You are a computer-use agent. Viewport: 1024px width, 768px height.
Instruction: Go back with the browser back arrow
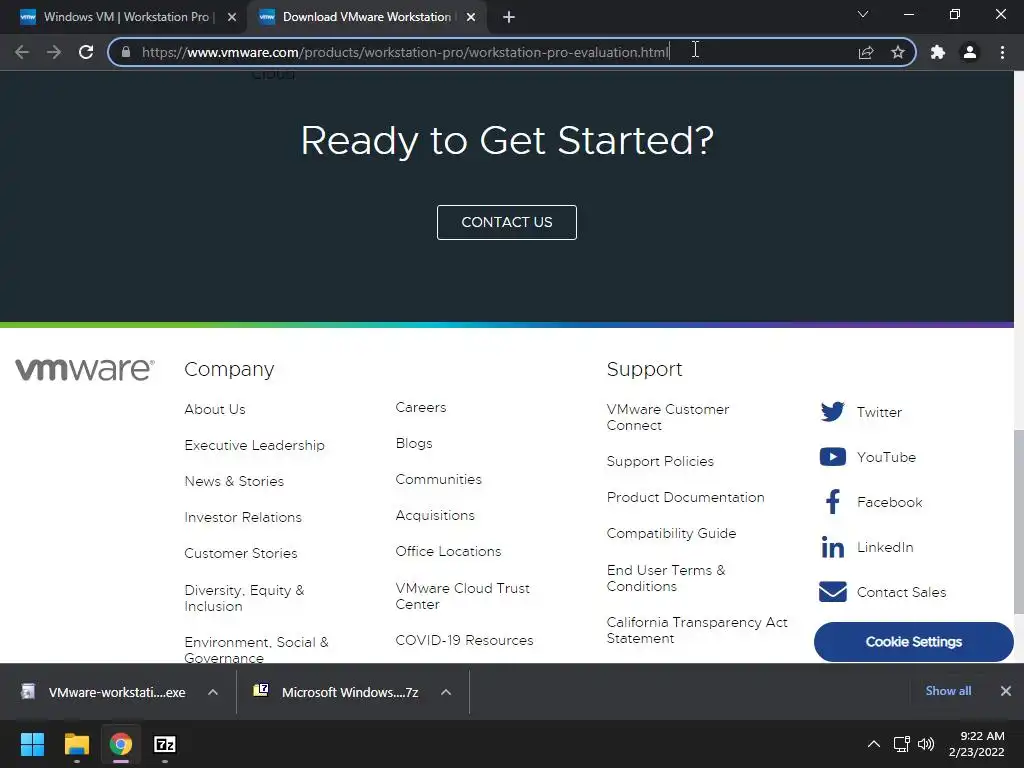click(22, 52)
